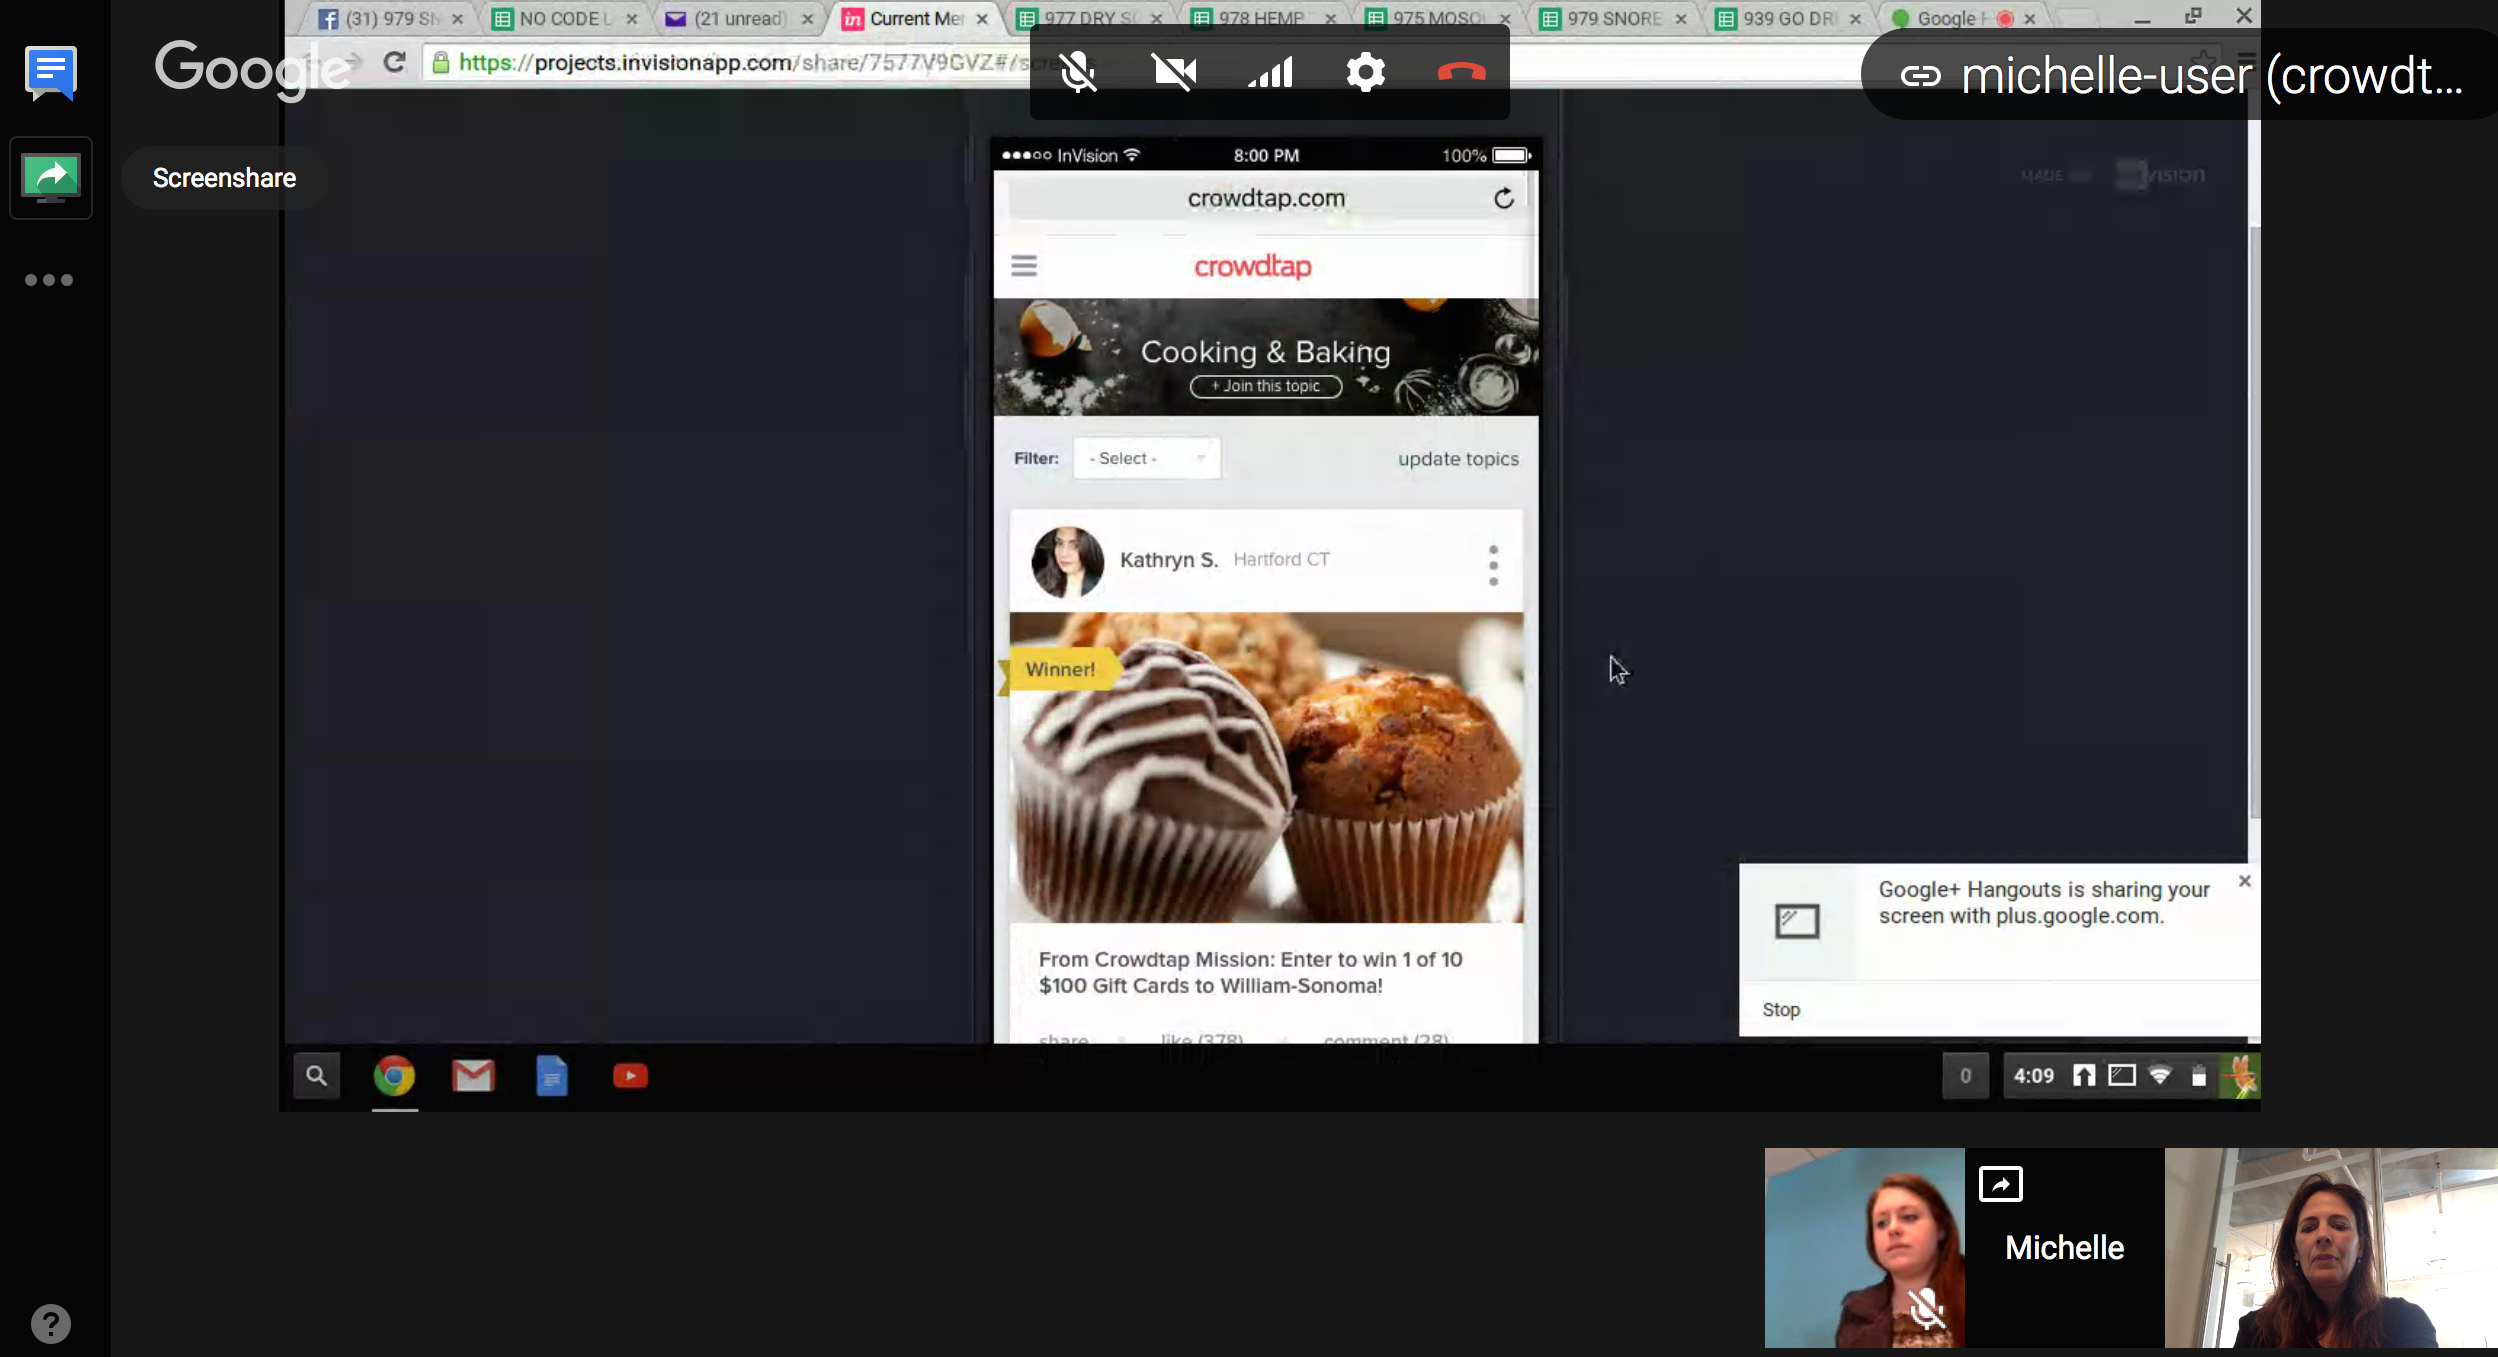Click the William-Sonoma mission post text
Viewport: 2498px width, 1357px height.
1250,972
